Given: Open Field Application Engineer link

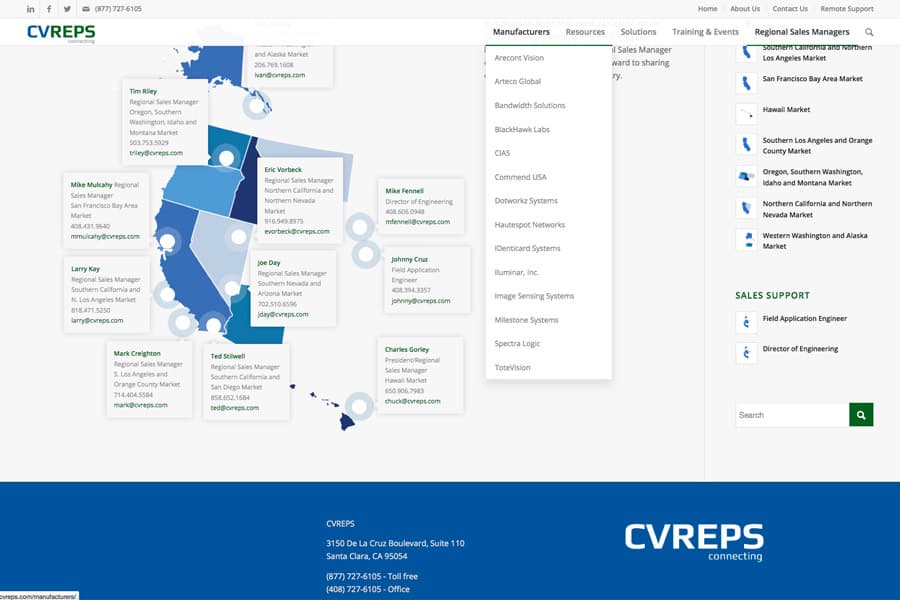Looking at the screenshot, I should pos(804,319).
